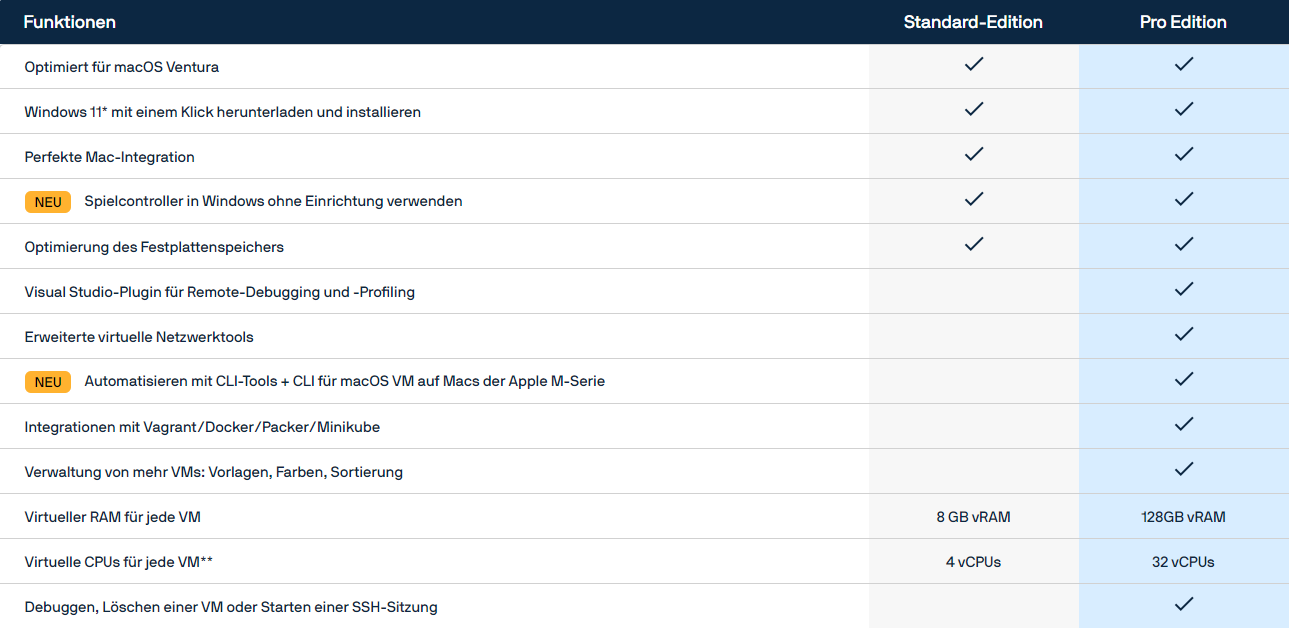Click the Funktionen header label
Screen dimensions: 1289x628
[x=70, y=22]
